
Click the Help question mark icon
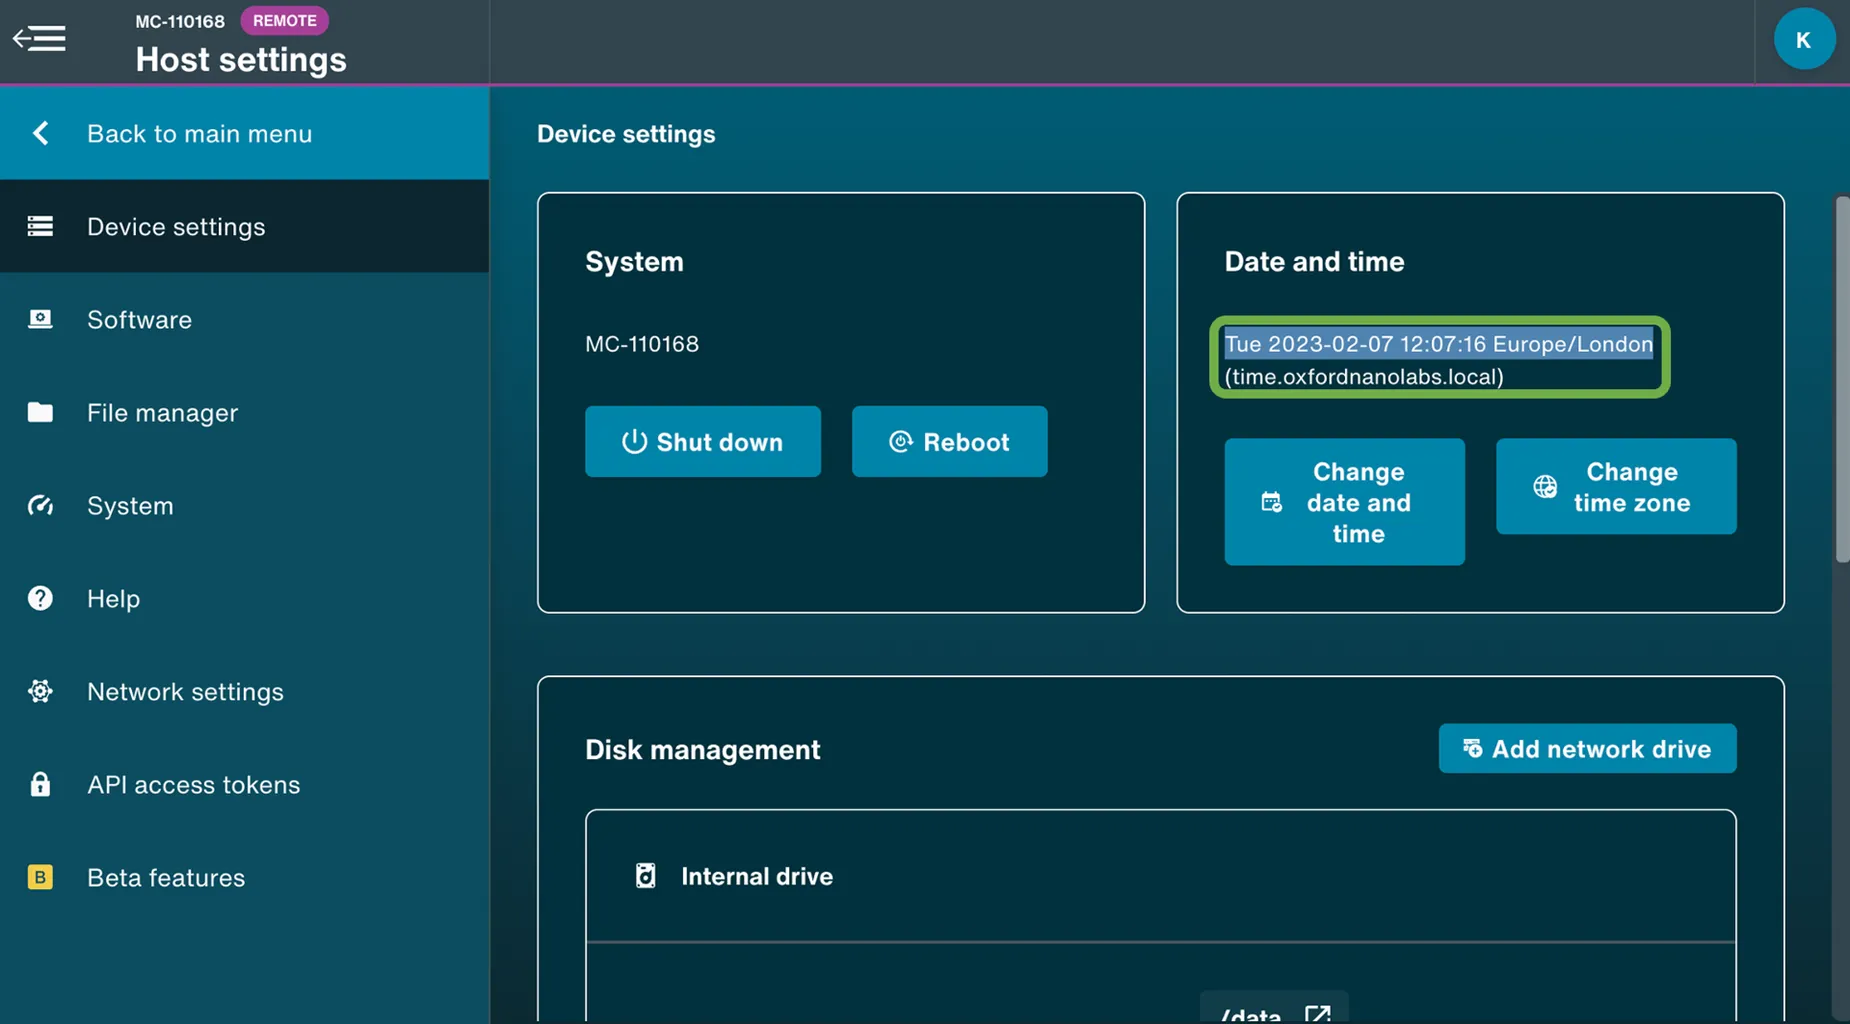coord(40,598)
